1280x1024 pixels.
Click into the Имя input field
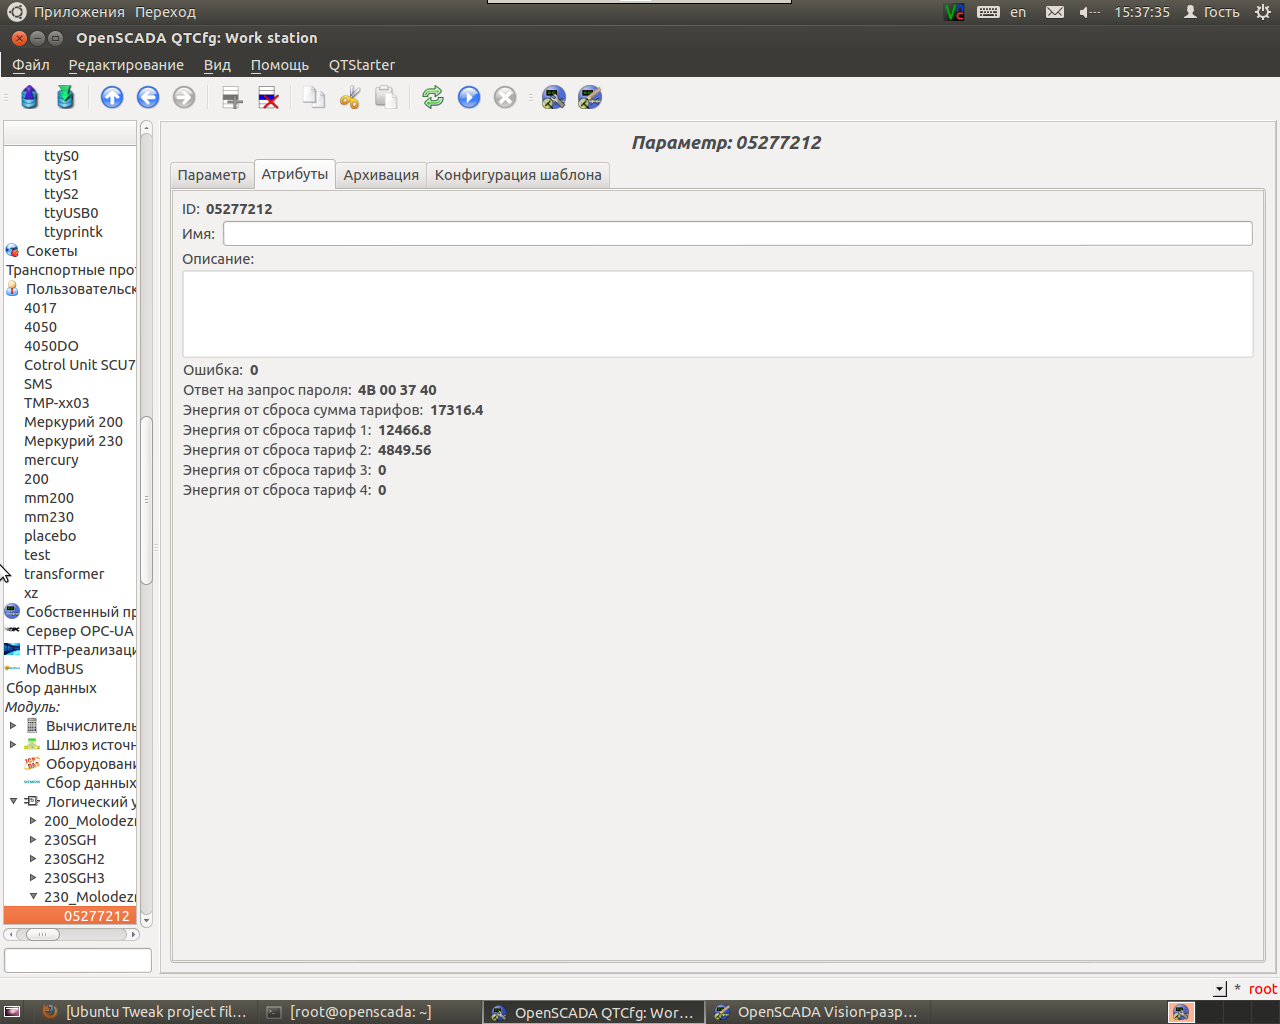tap(738, 233)
